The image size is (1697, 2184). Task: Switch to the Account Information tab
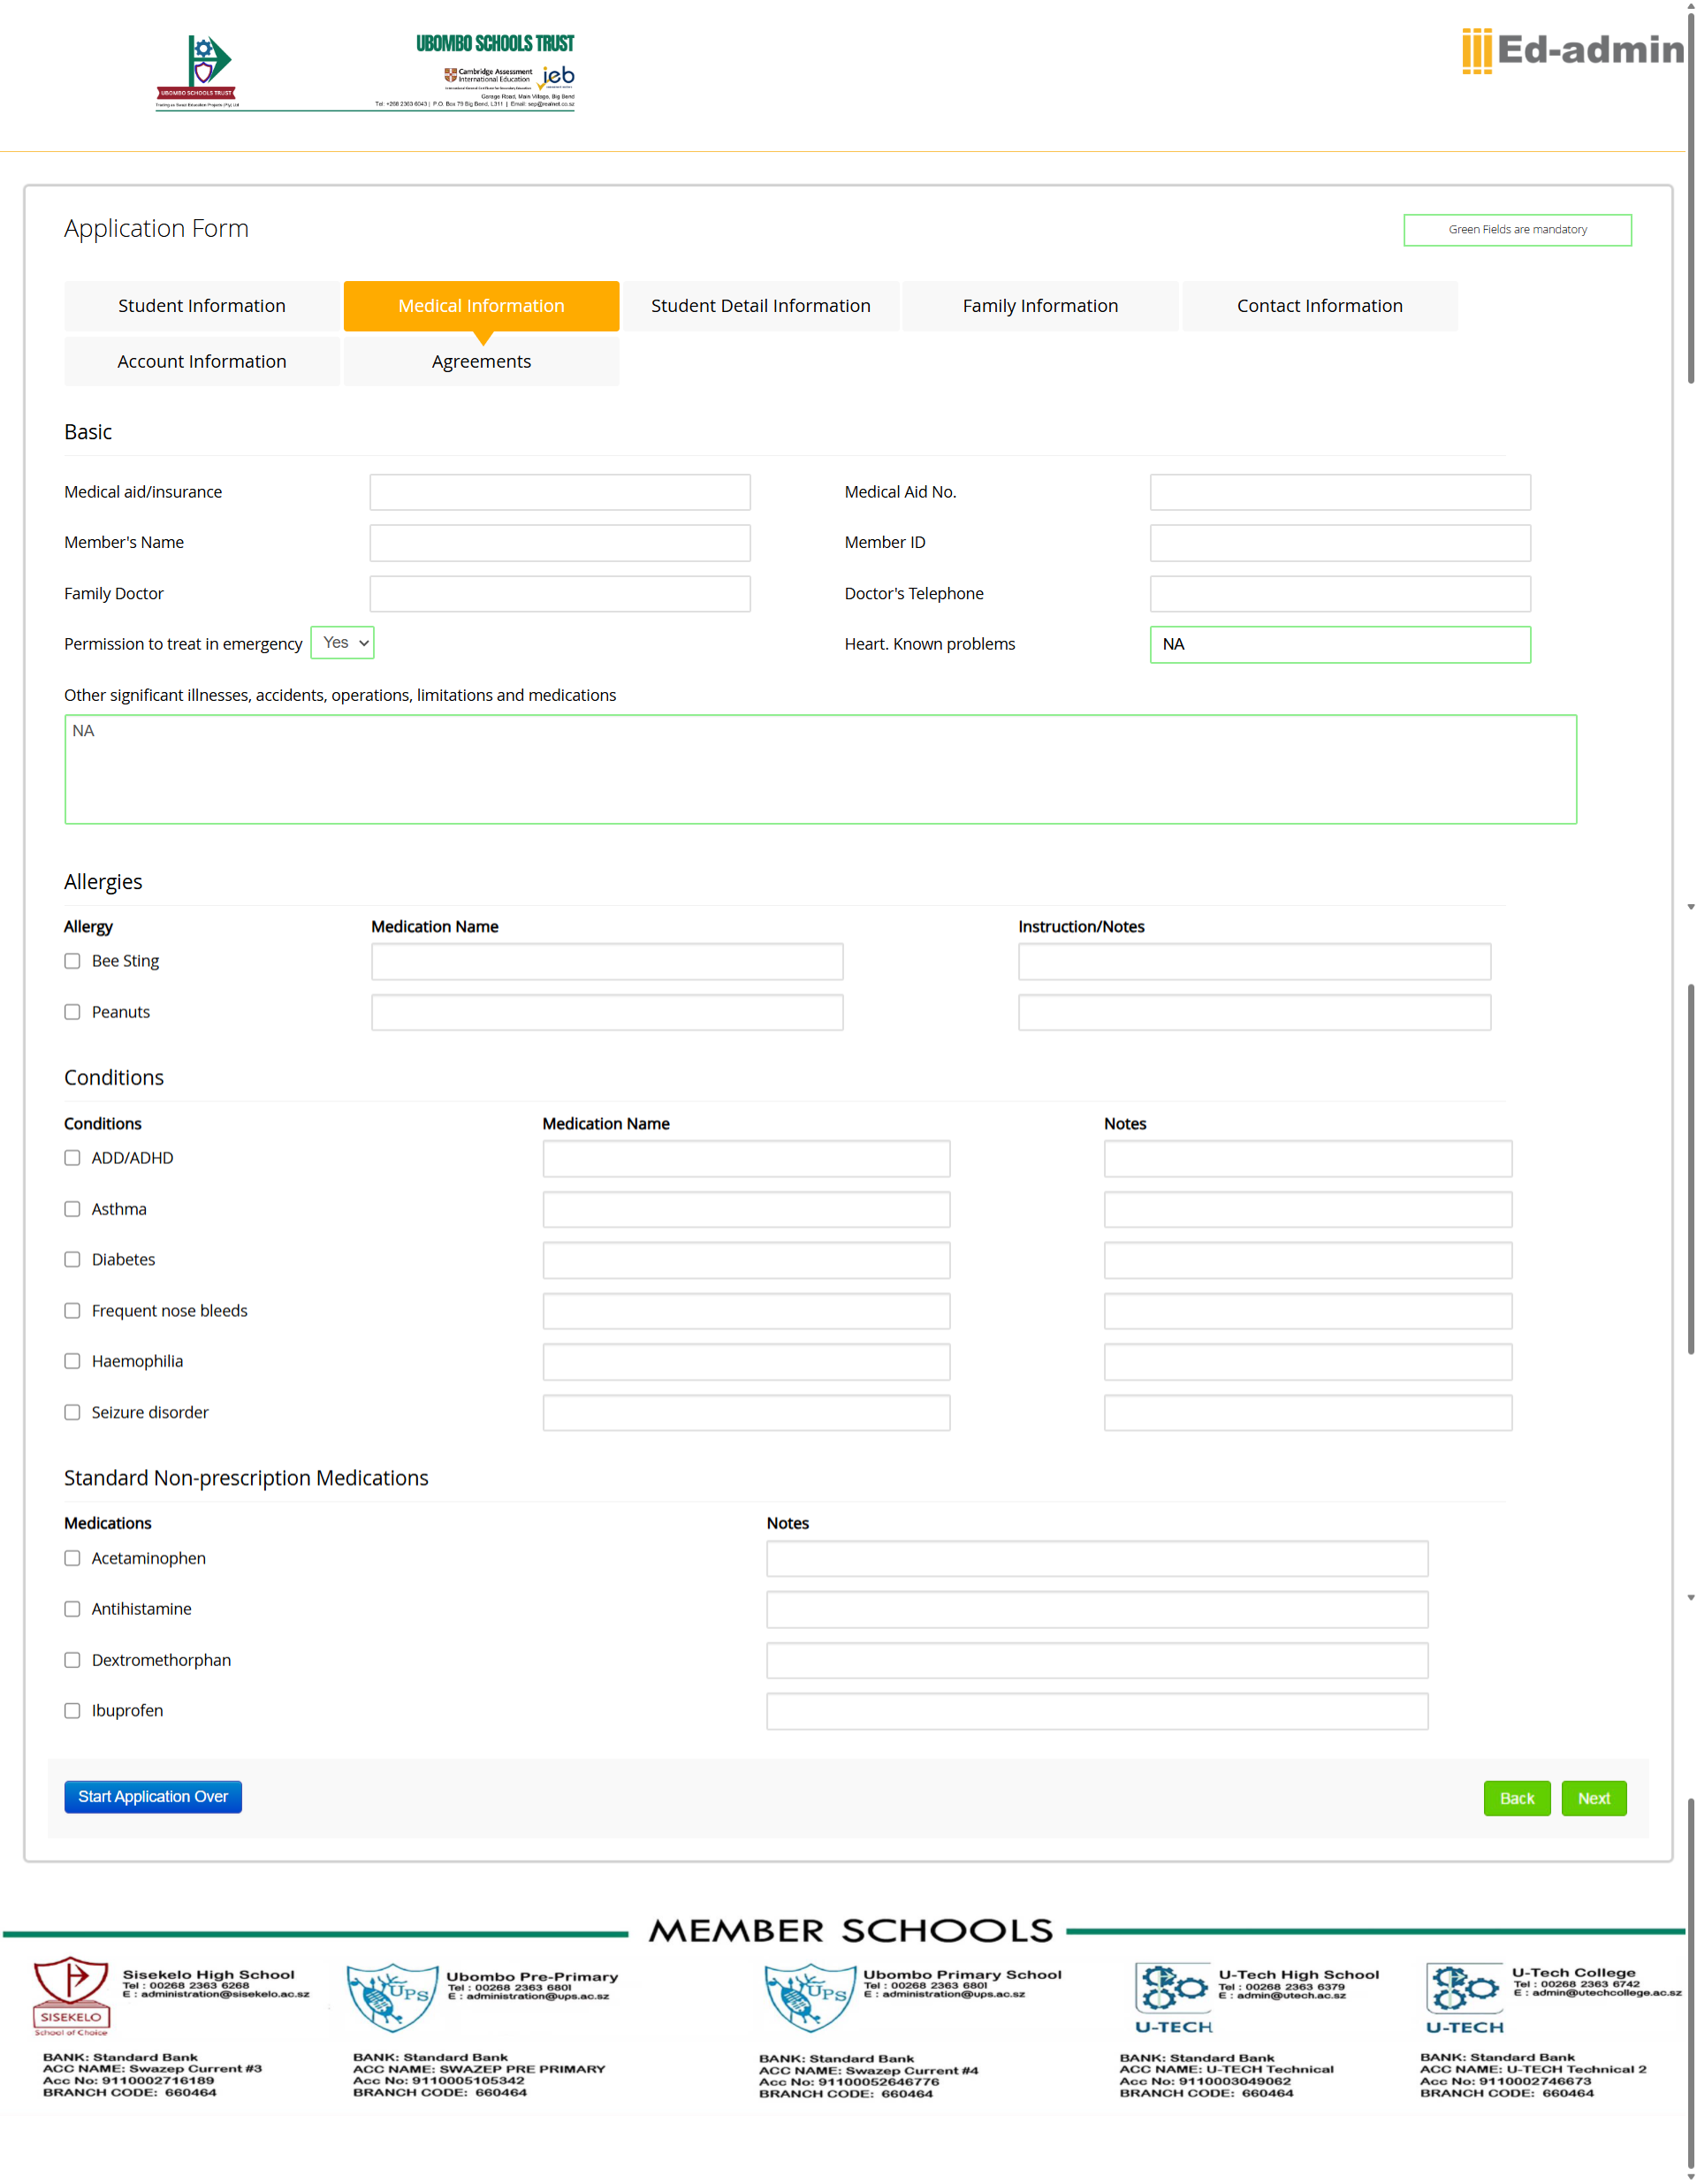click(202, 361)
